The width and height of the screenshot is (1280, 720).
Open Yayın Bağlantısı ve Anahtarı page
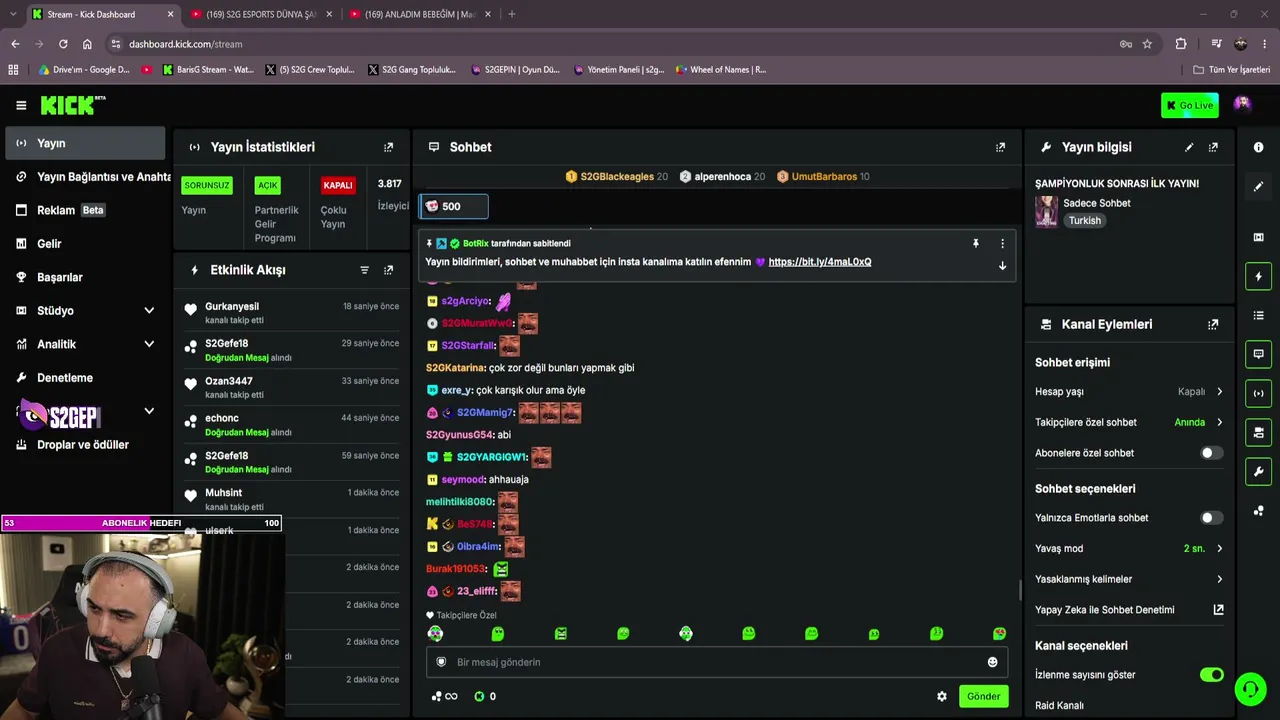[85, 177]
